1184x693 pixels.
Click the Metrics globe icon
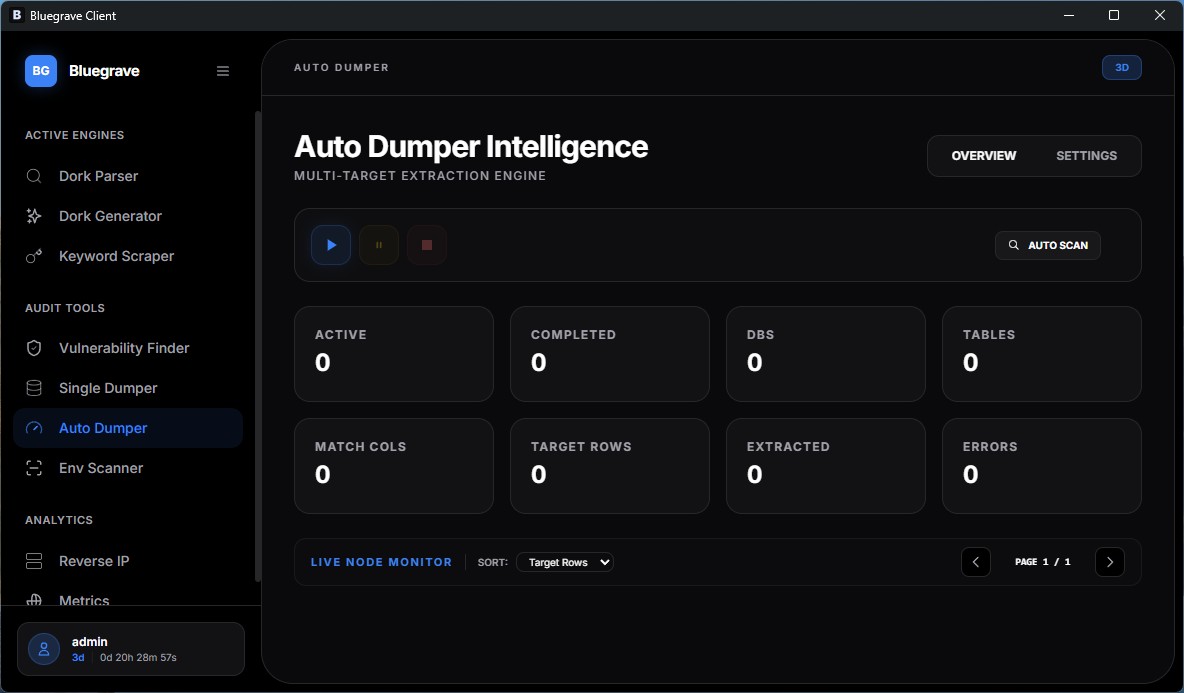tap(34, 600)
